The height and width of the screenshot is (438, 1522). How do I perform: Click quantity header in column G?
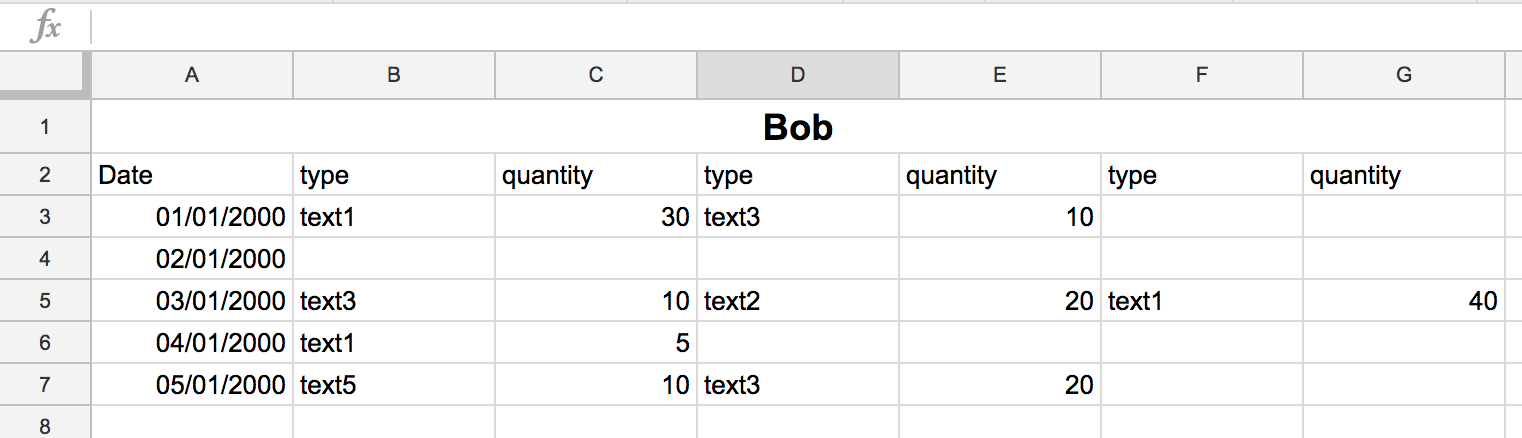1403,176
